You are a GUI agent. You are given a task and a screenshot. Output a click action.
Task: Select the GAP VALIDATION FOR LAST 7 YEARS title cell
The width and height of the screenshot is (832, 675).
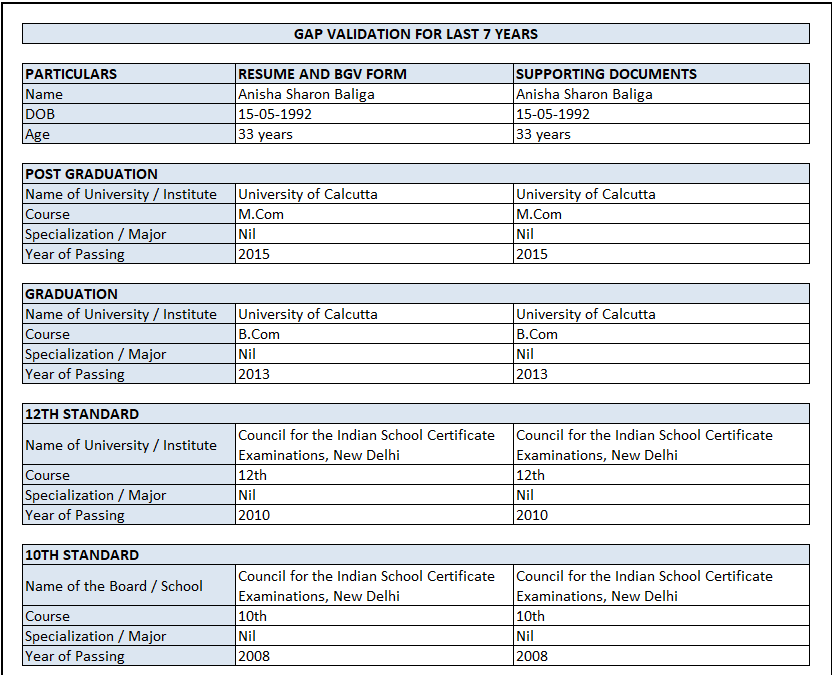coord(415,33)
